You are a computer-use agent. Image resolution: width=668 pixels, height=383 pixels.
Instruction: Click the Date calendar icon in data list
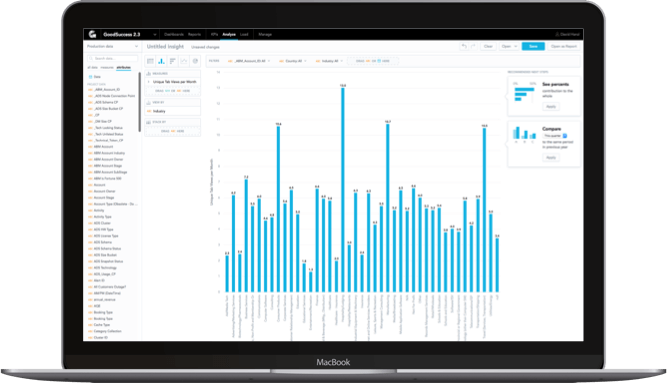coord(90,77)
